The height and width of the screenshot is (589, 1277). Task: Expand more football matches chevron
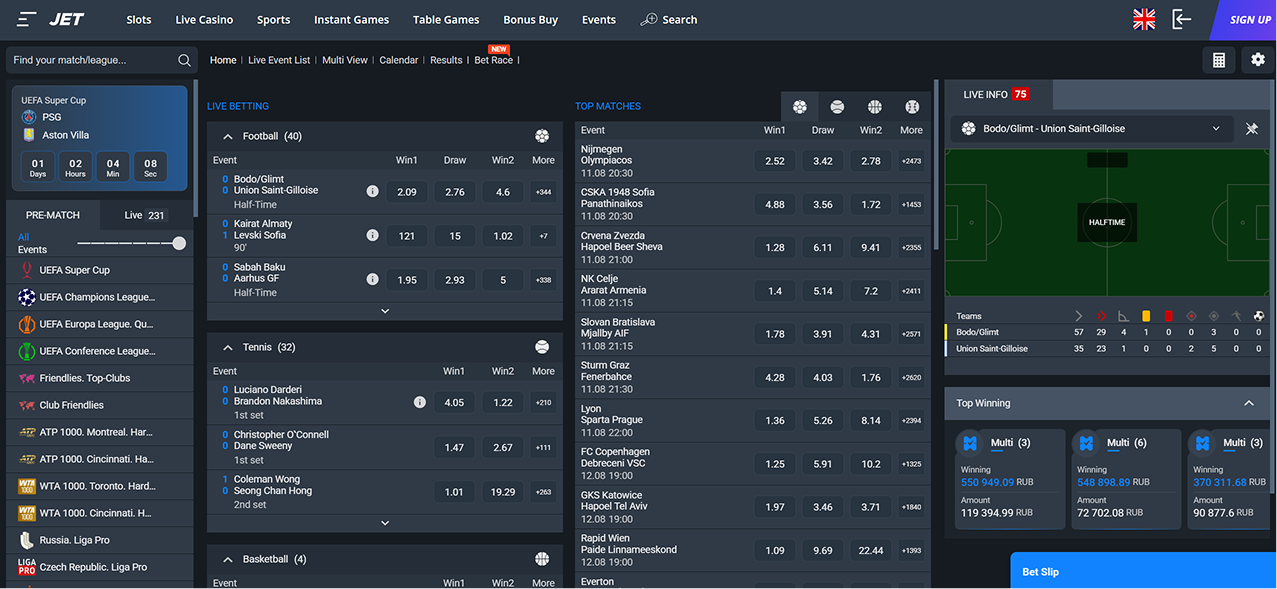(385, 311)
